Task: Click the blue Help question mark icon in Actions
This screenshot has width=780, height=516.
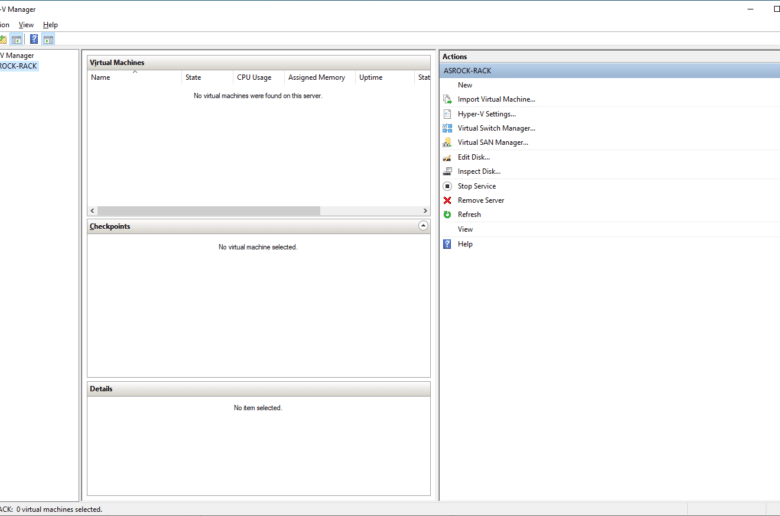Action: (x=447, y=244)
